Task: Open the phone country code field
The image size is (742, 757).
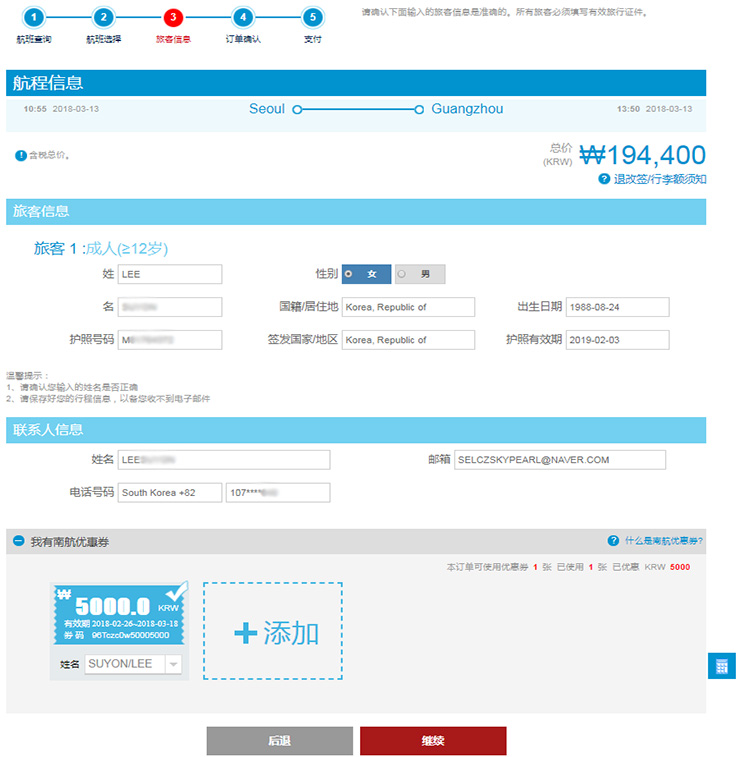Action: tap(169, 493)
